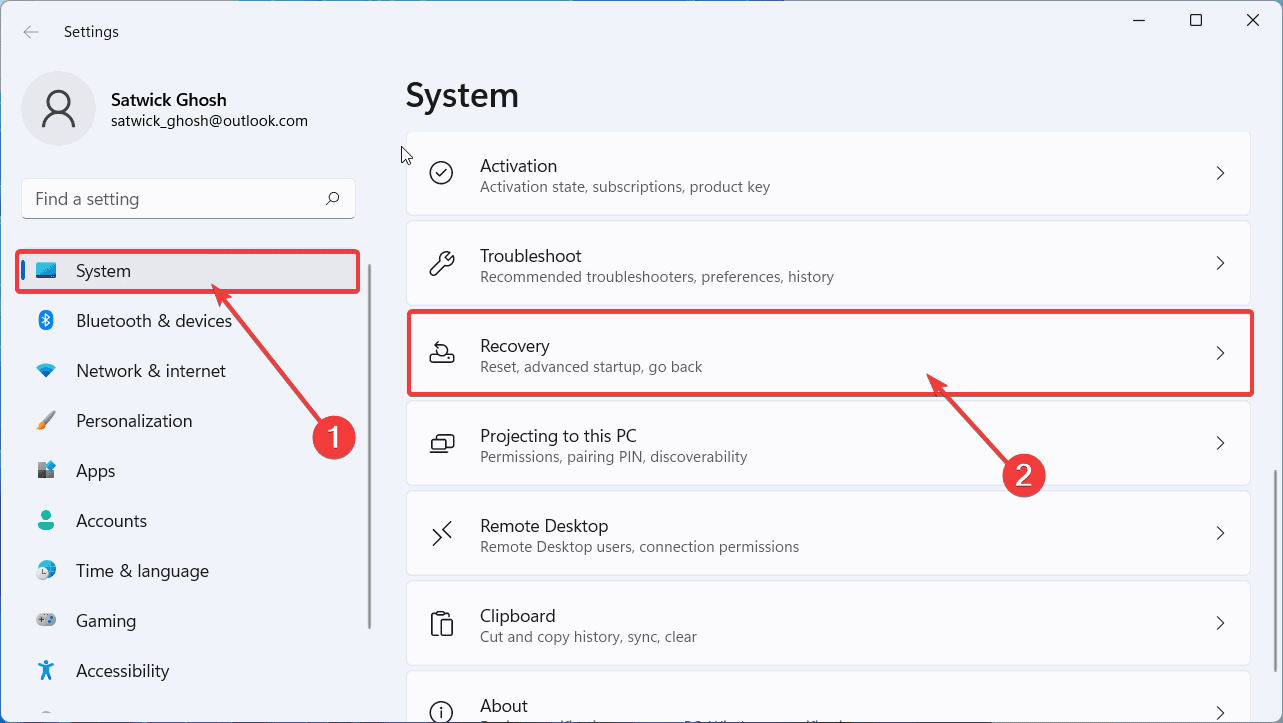Click 'Recommended troubleshooters, preferences, history' text
The image size is (1283, 723).
[656, 277]
